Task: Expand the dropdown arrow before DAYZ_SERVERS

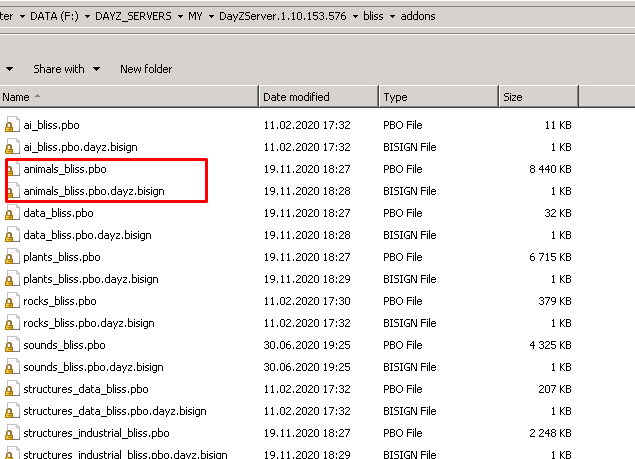Action: (87, 17)
